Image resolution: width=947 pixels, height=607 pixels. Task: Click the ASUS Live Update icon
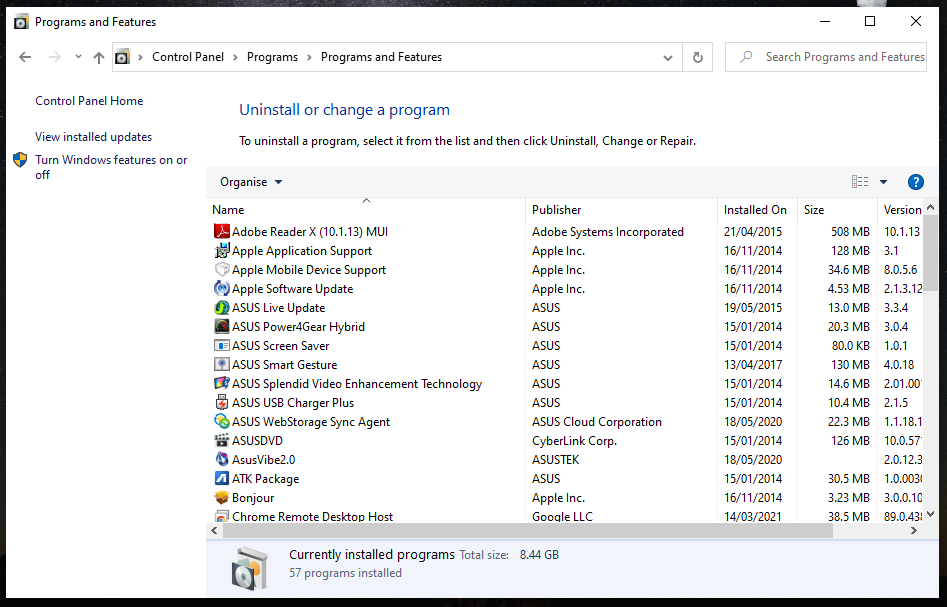(222, 307)
